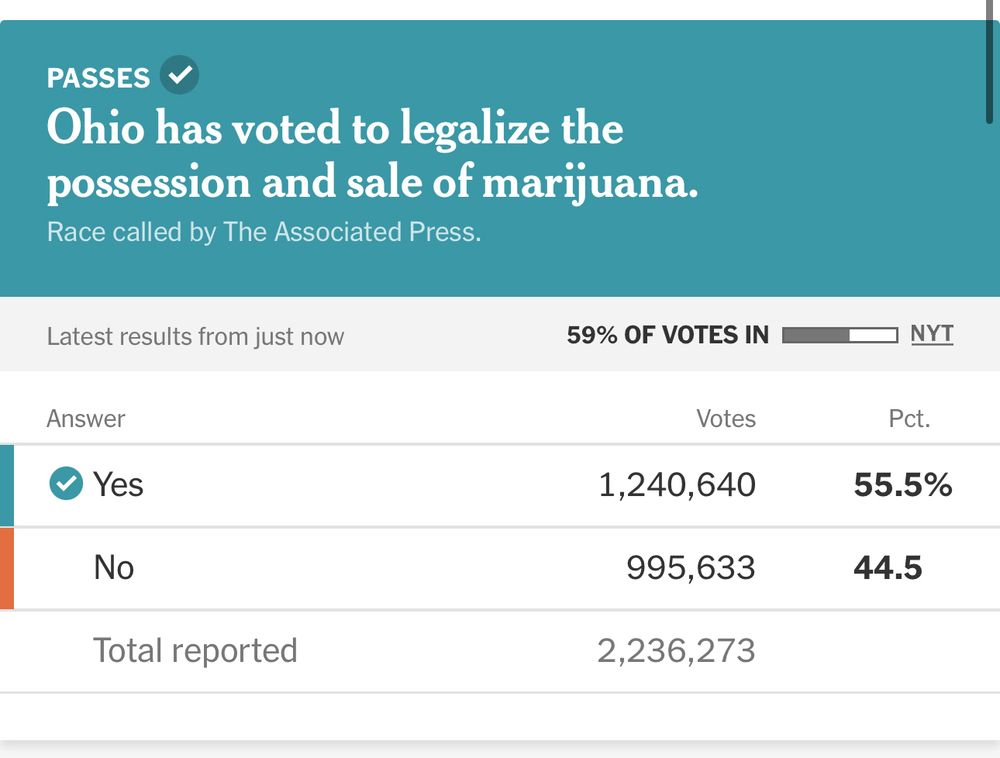Open the NYT estimate link
This screenshot has height=758, width=1000.
[x=931, y=334]
